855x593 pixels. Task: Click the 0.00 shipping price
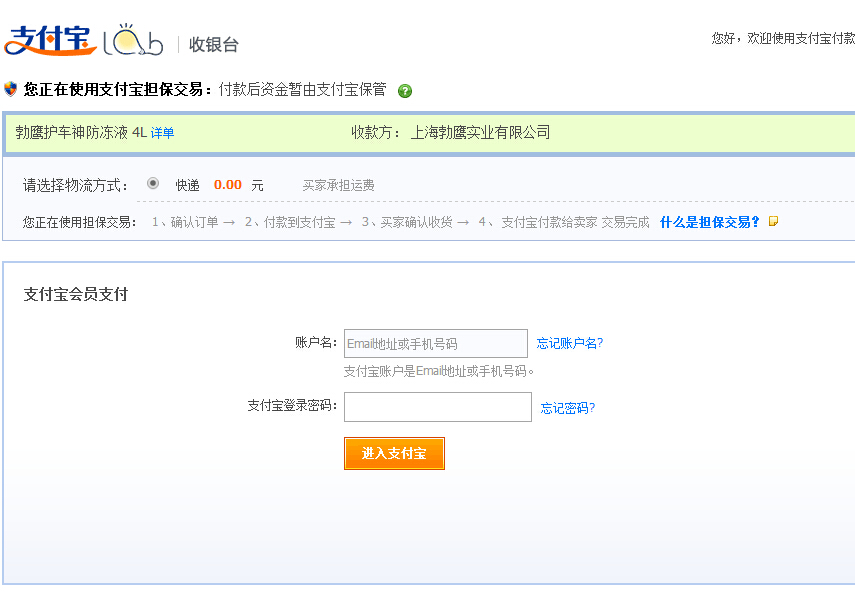tap(228, 185)
